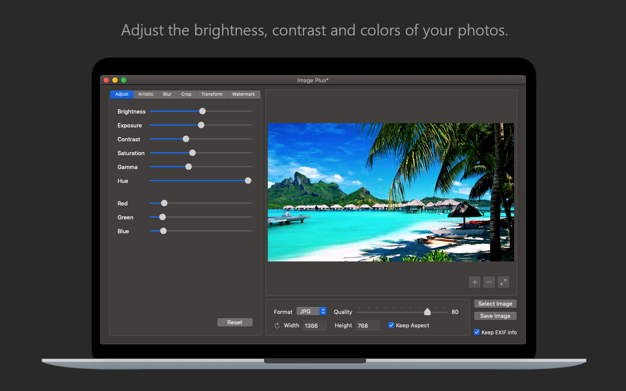Open the JPG format dropdown
This screenshot has width=626, height=391.
coord(311,311)
